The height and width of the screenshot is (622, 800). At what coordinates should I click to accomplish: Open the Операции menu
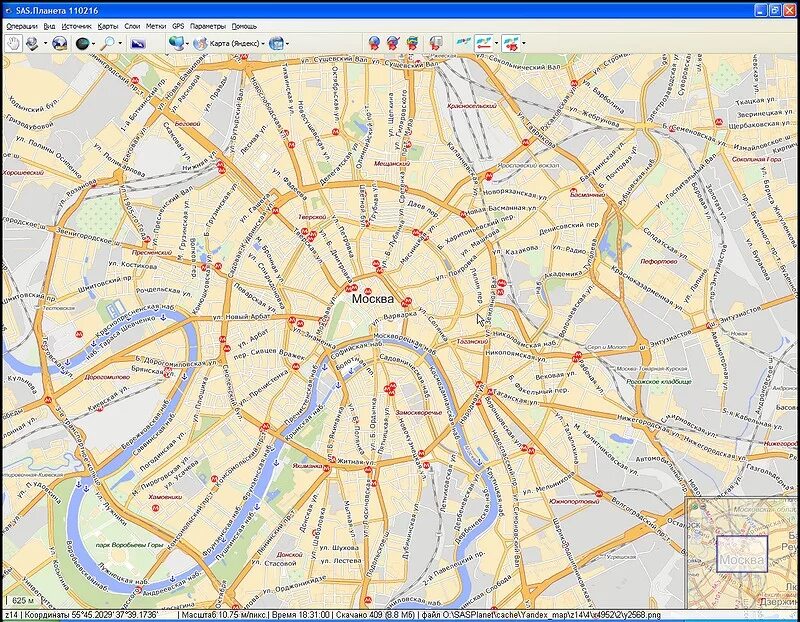[x=22, y=26]
